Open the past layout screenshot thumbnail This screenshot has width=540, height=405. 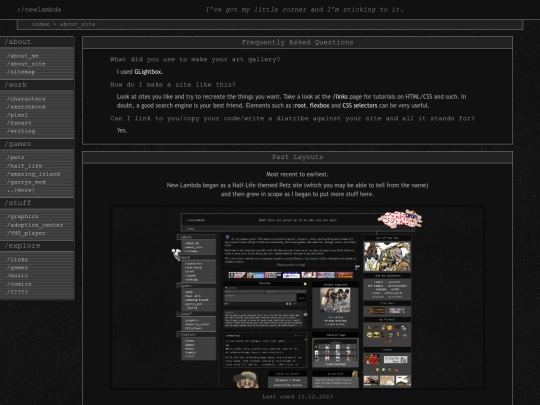click(297, 298)
